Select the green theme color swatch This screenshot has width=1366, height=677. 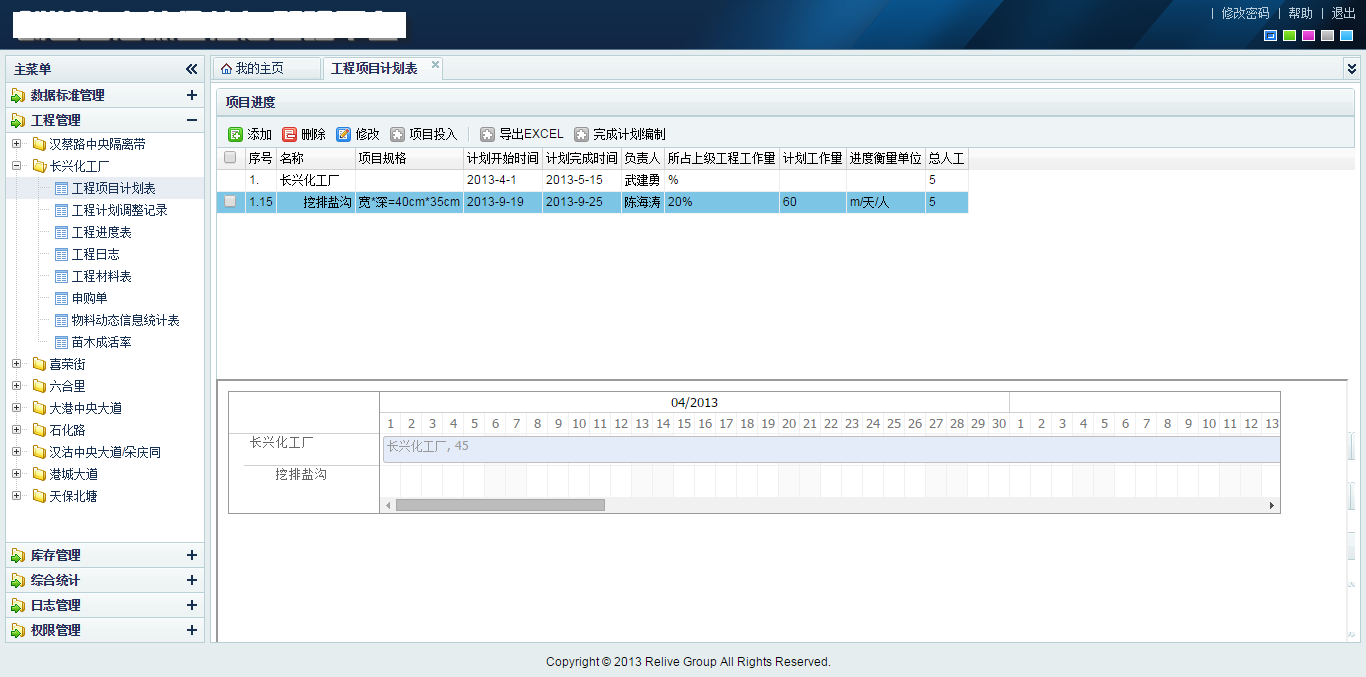[x=1289, y=36]
